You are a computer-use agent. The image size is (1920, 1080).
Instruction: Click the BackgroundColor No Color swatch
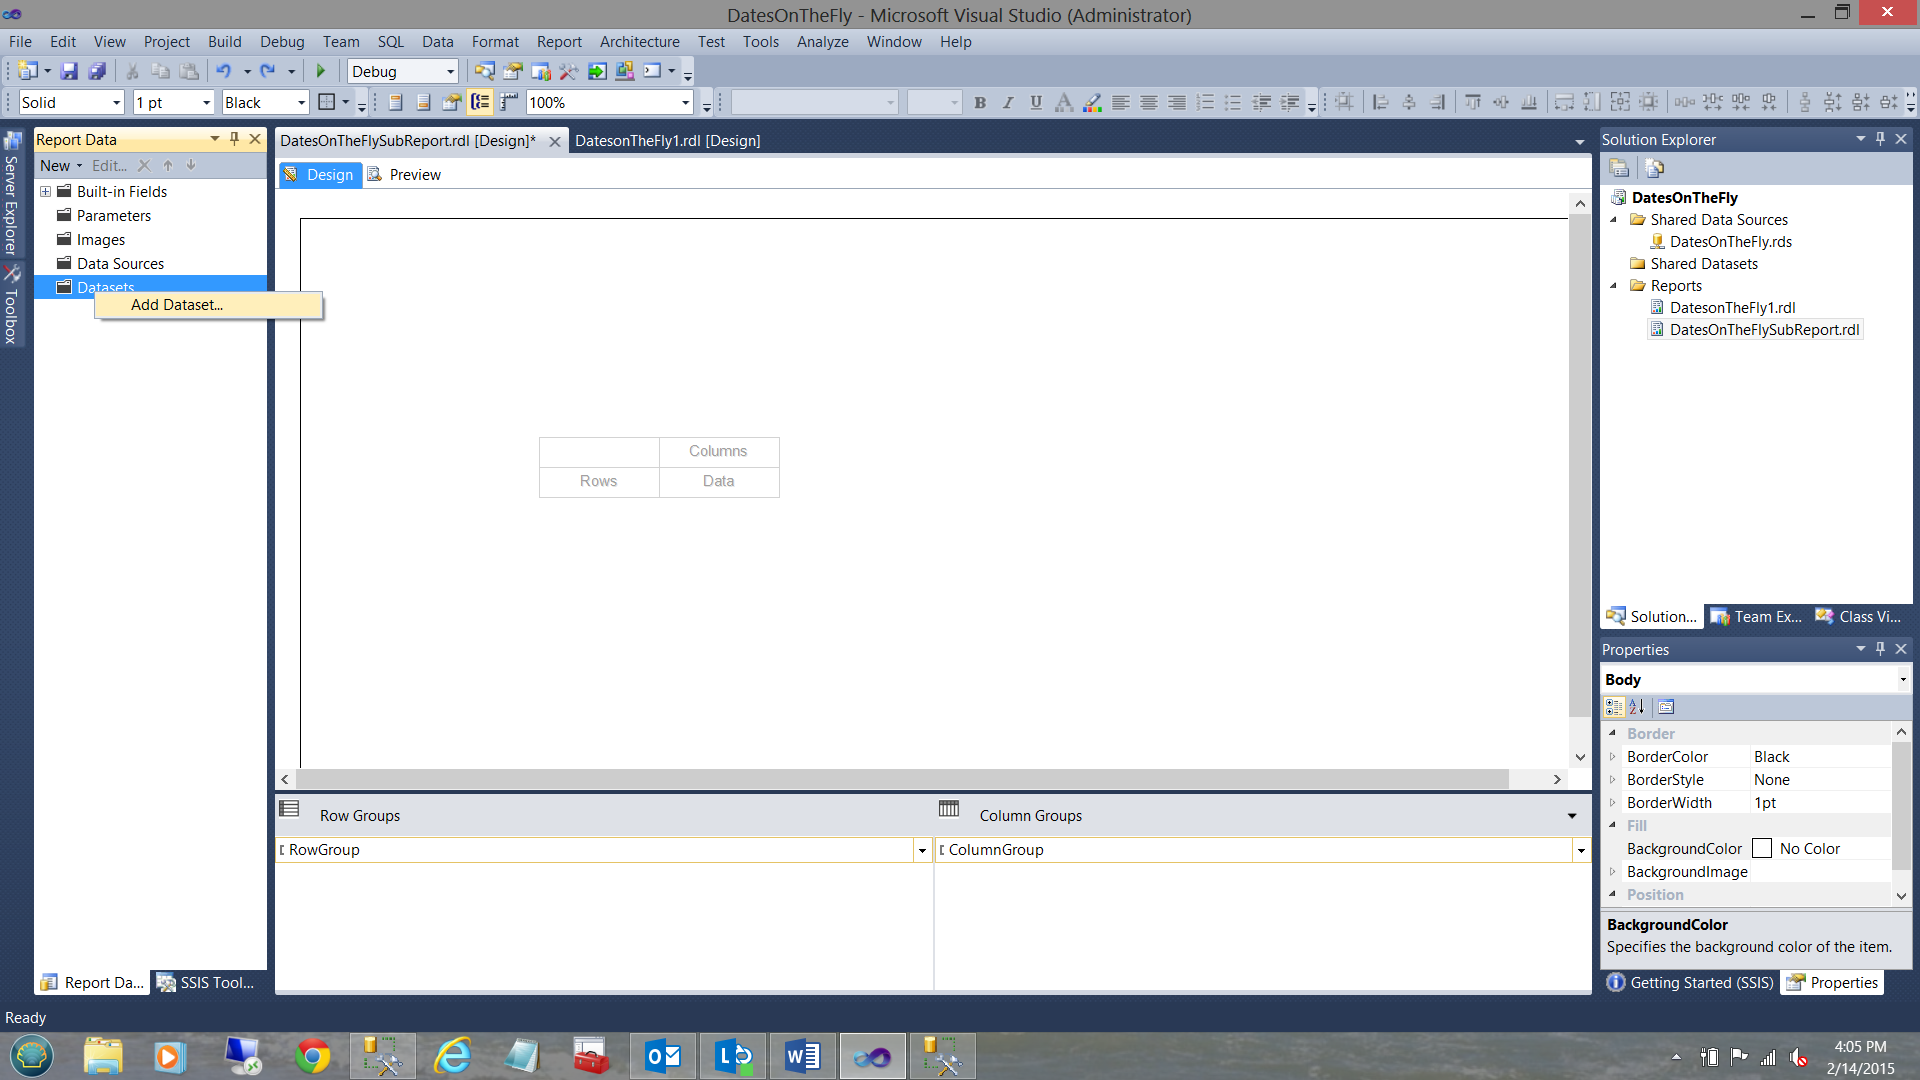click(x=1762, y=849)
